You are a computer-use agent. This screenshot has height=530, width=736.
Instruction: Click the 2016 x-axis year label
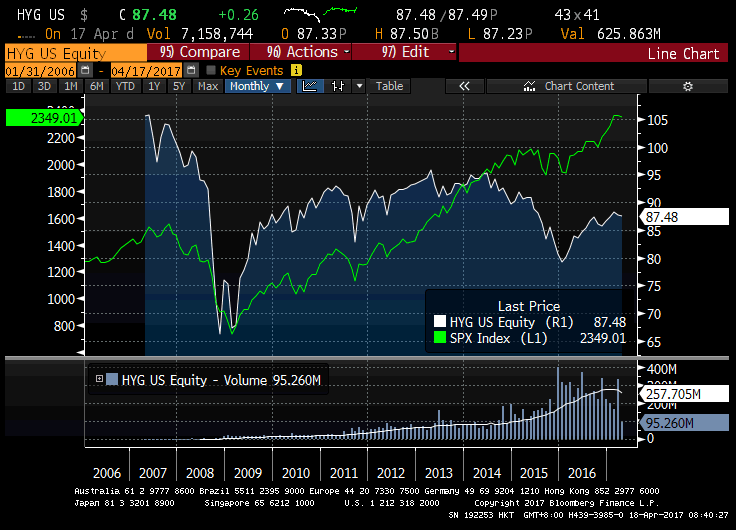coord(582,473)
